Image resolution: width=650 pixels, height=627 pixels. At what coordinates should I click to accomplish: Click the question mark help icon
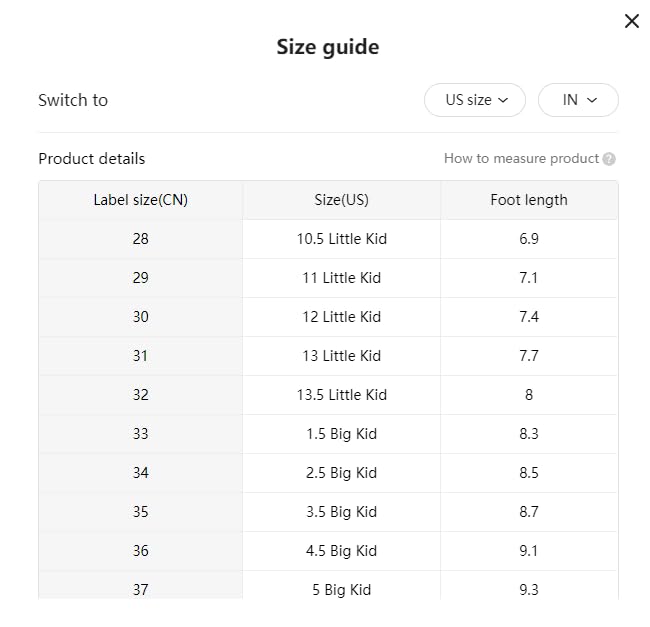click(609, 159)
